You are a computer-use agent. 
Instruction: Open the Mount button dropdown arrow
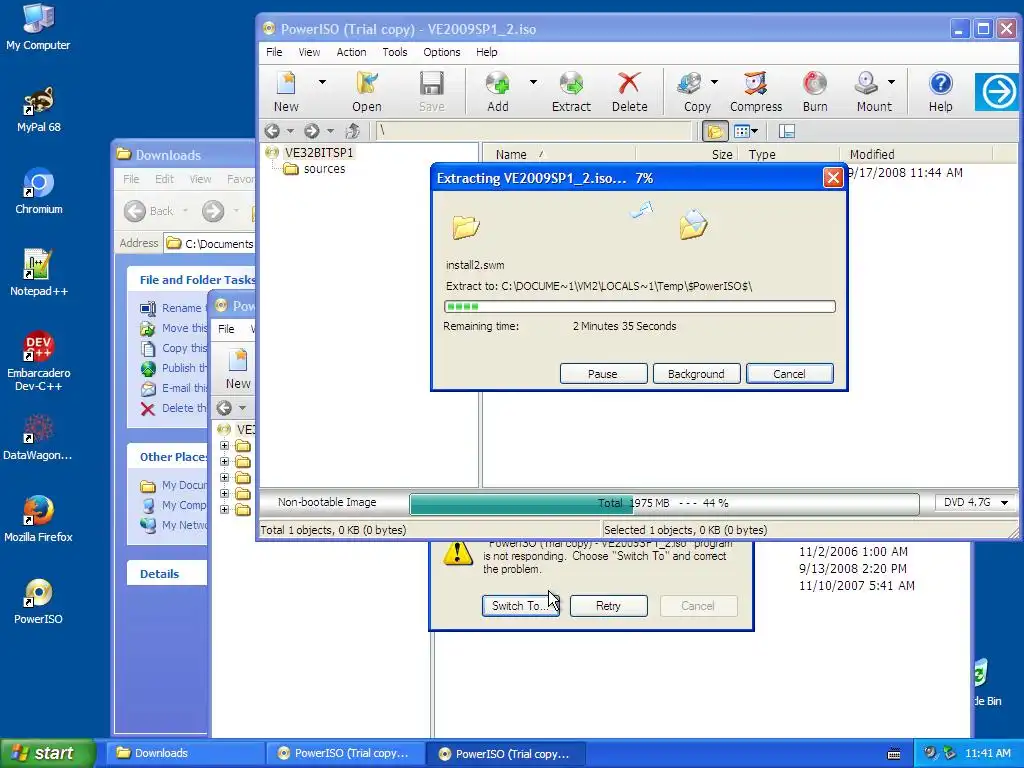coord(891,82)
